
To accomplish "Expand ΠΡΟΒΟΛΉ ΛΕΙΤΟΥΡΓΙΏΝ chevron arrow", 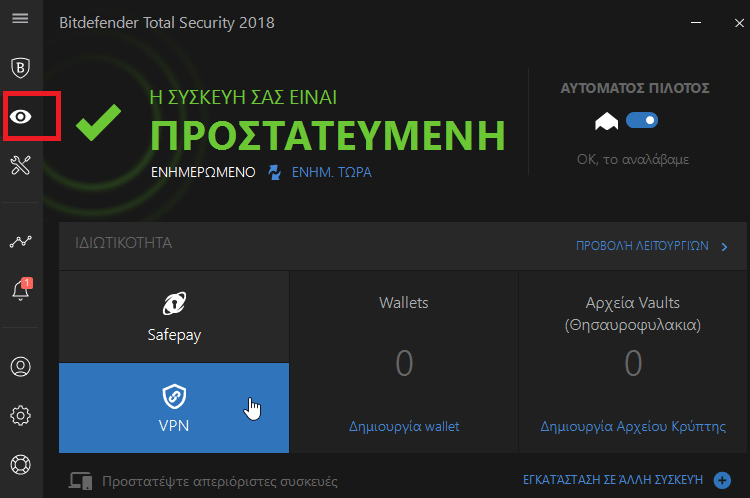I will tap(725, 246).
